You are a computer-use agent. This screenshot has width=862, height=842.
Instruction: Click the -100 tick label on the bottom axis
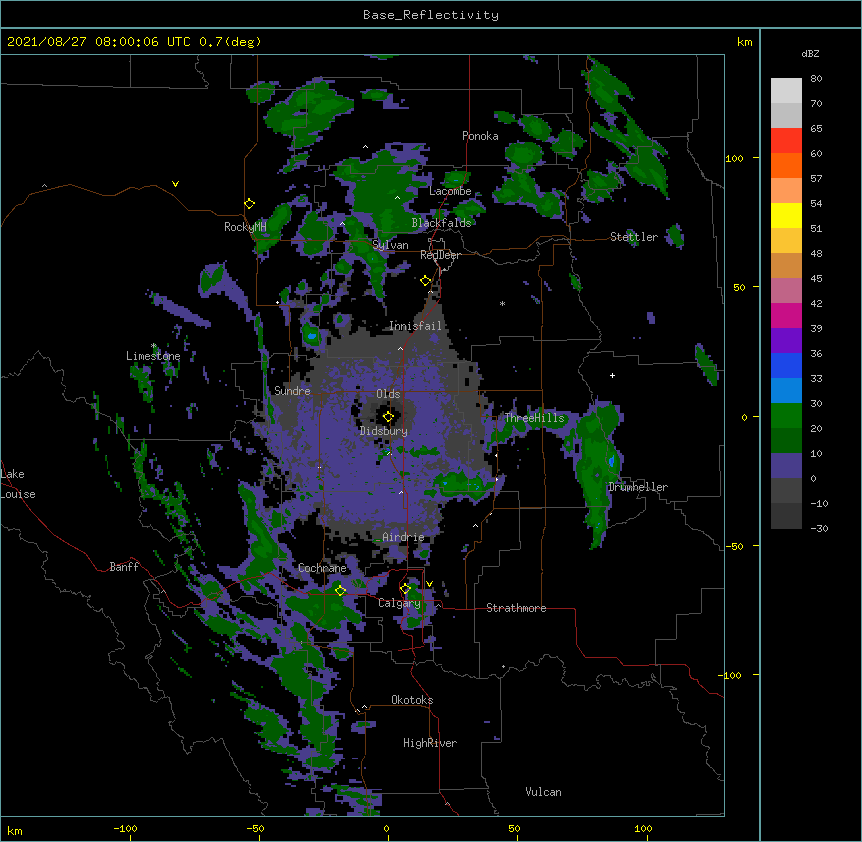tap(125, 828)
